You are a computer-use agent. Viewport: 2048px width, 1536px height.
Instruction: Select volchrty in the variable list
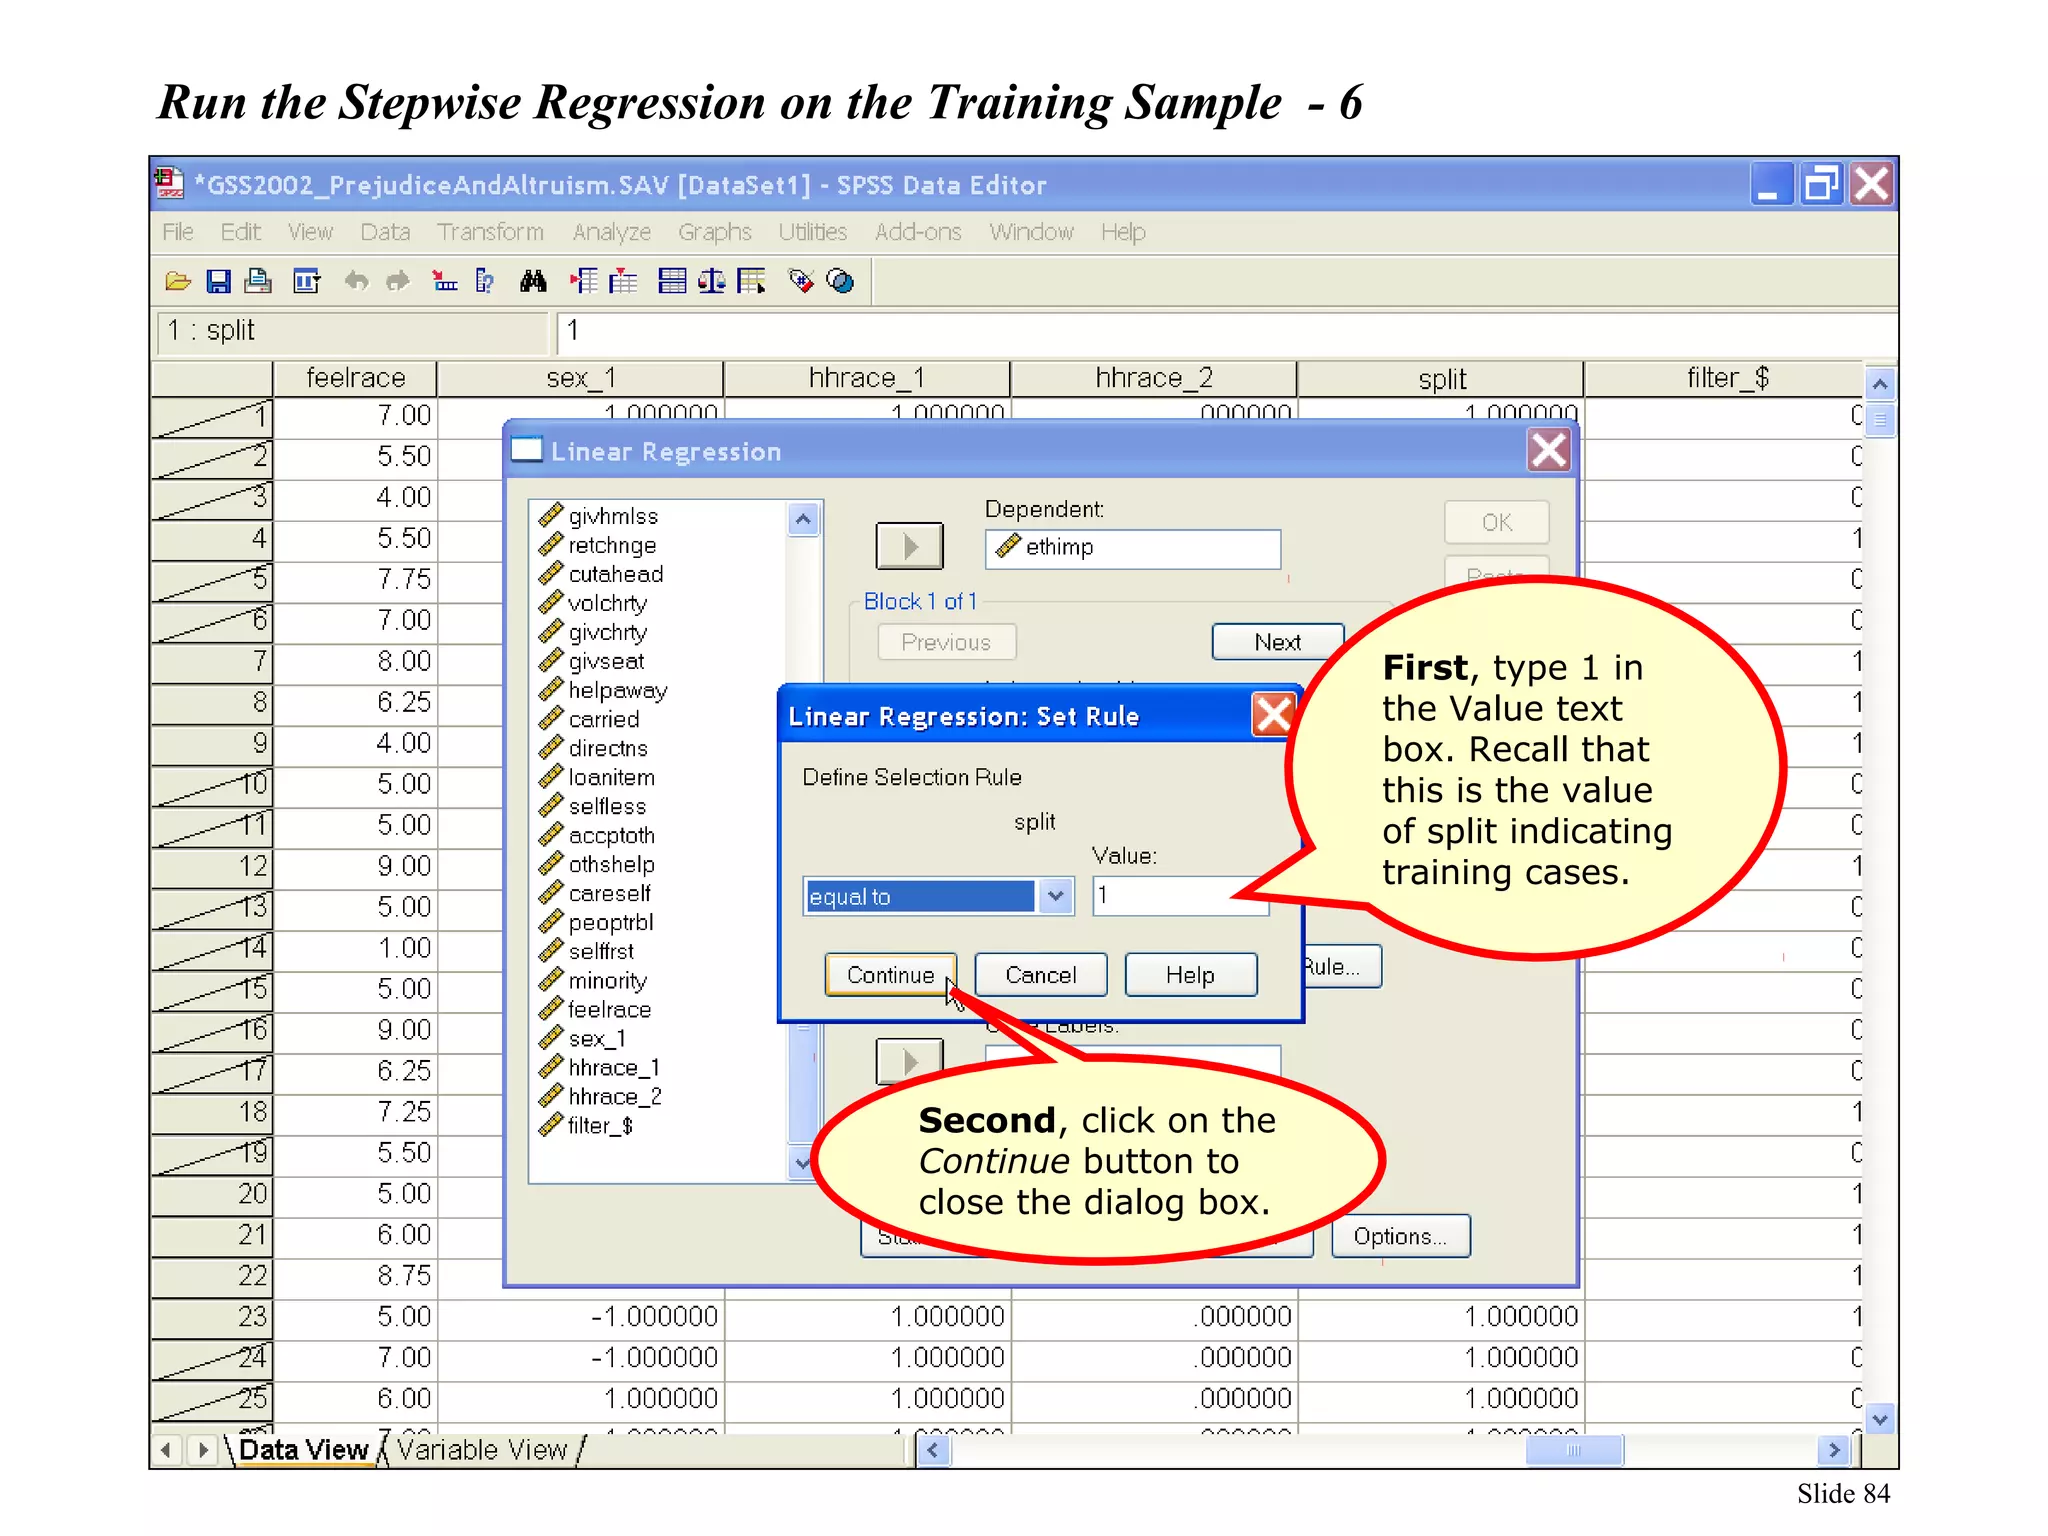606,603
